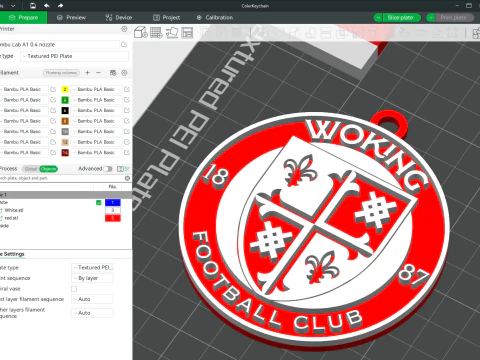Click the compare presets icon beside Advanced
Viewport: 480px width, 360px height.
click(x=121, y=169)
